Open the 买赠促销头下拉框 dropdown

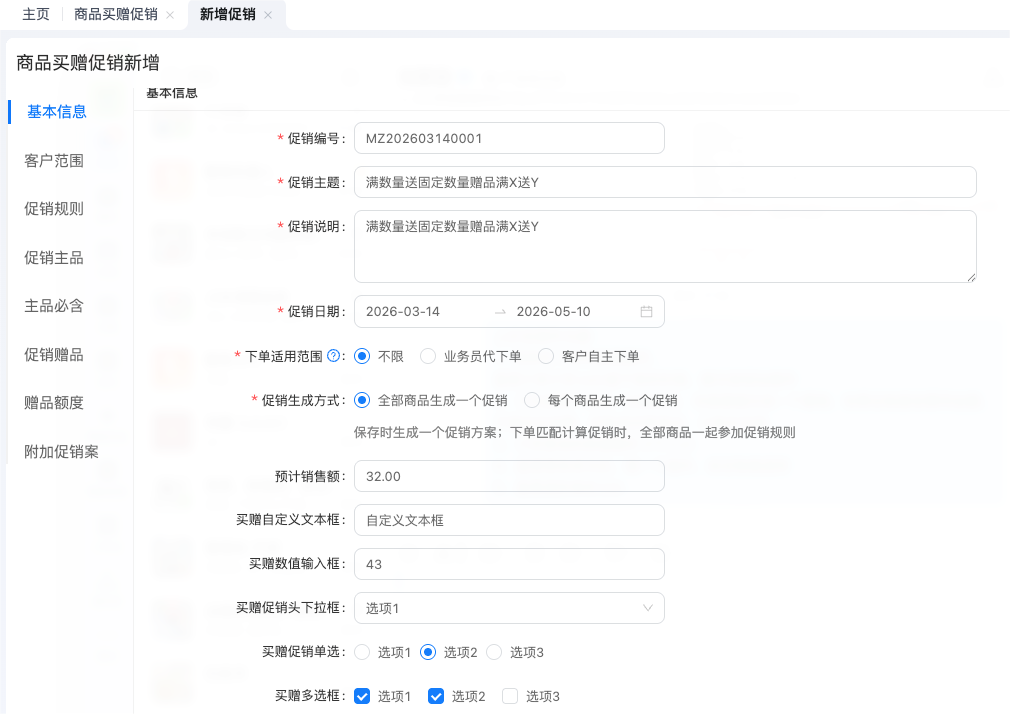pyautogui.click(x=509, y=608)
